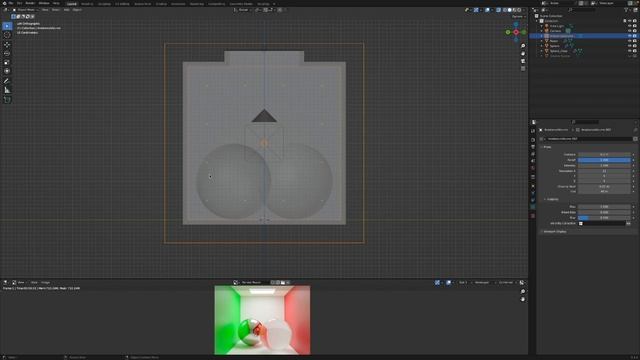Hide Area Light in viewport via eye icon

(x=629, y=26)
